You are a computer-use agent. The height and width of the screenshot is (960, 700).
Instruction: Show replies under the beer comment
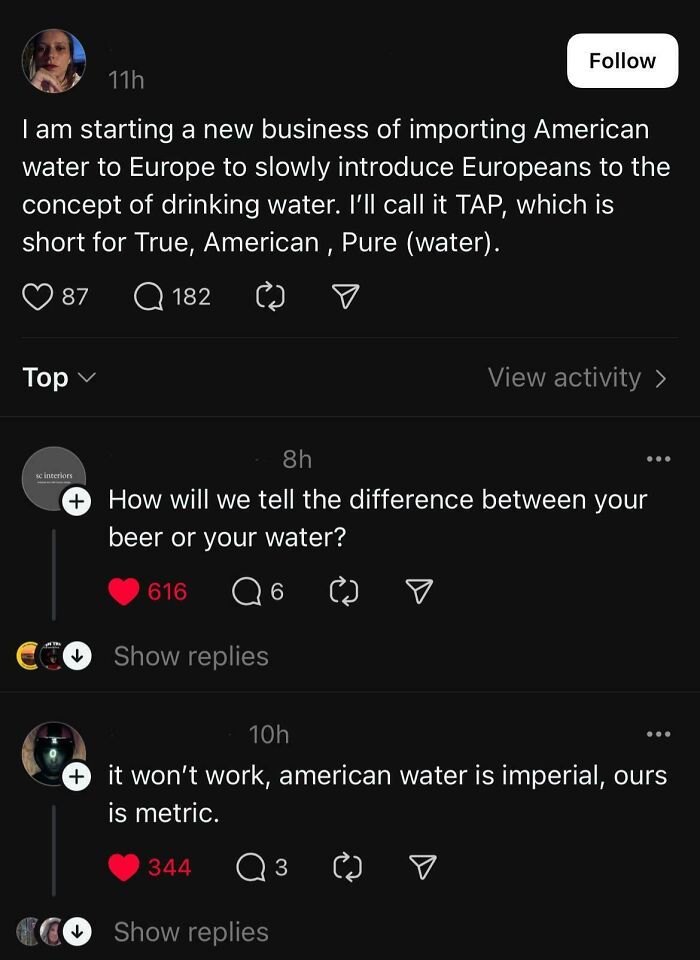click(190, 656)
